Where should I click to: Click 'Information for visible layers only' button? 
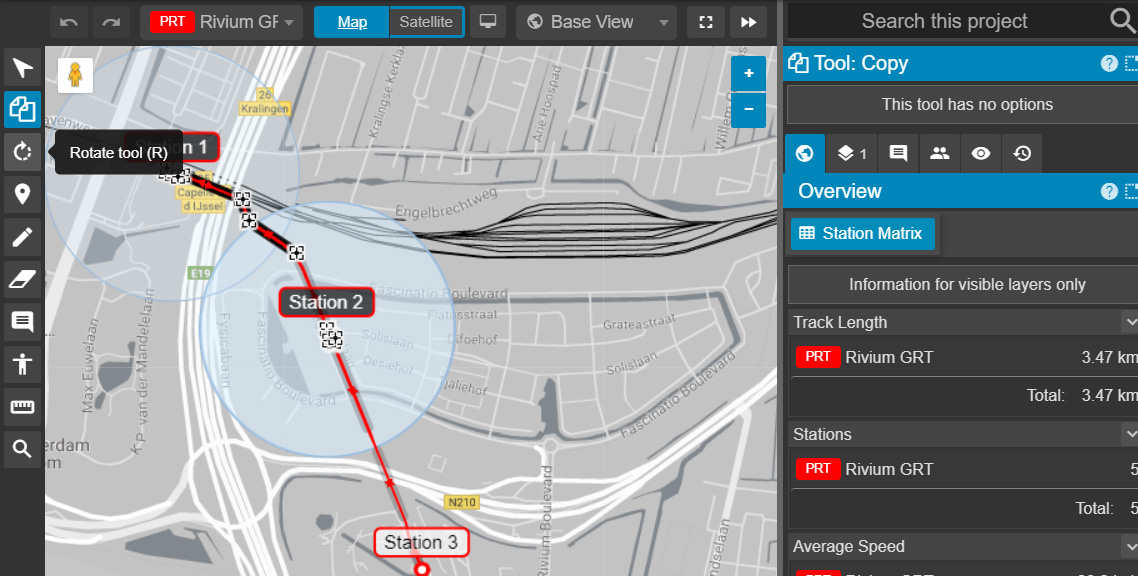tap(963, 284)
